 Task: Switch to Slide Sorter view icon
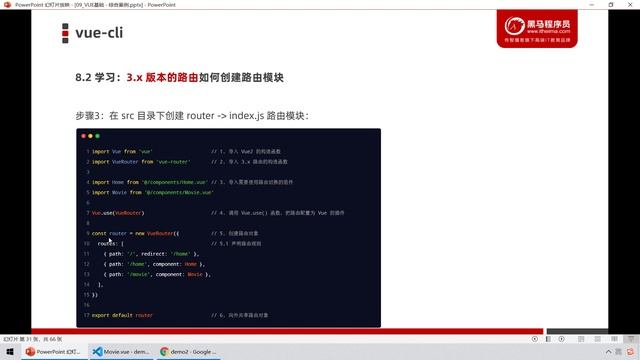pos(598,339)
